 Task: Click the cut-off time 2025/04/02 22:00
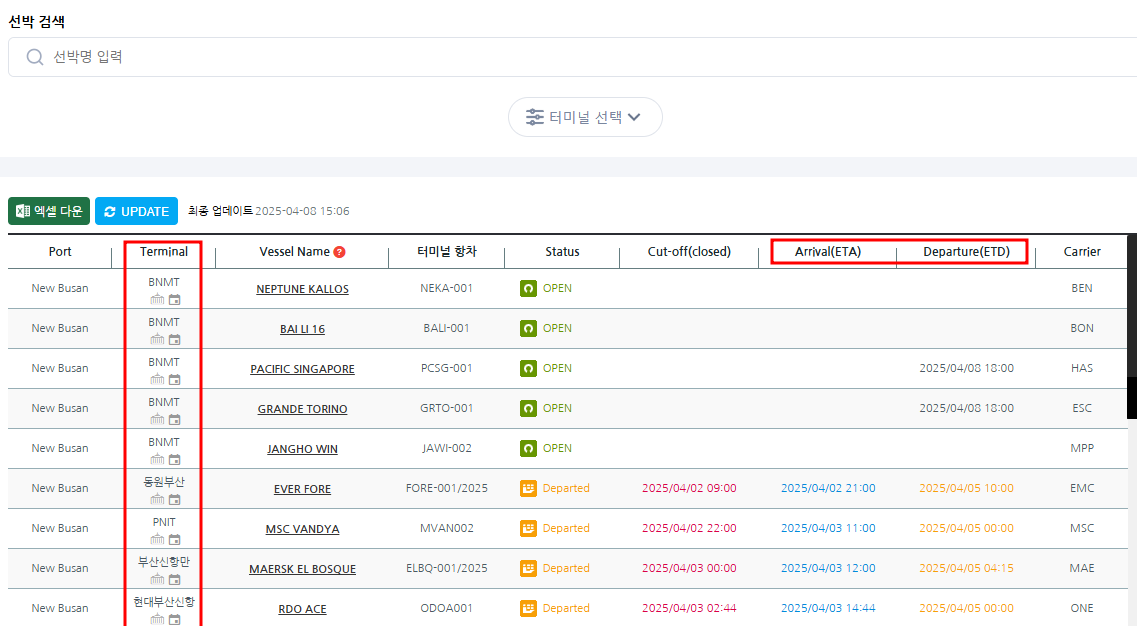689,528
